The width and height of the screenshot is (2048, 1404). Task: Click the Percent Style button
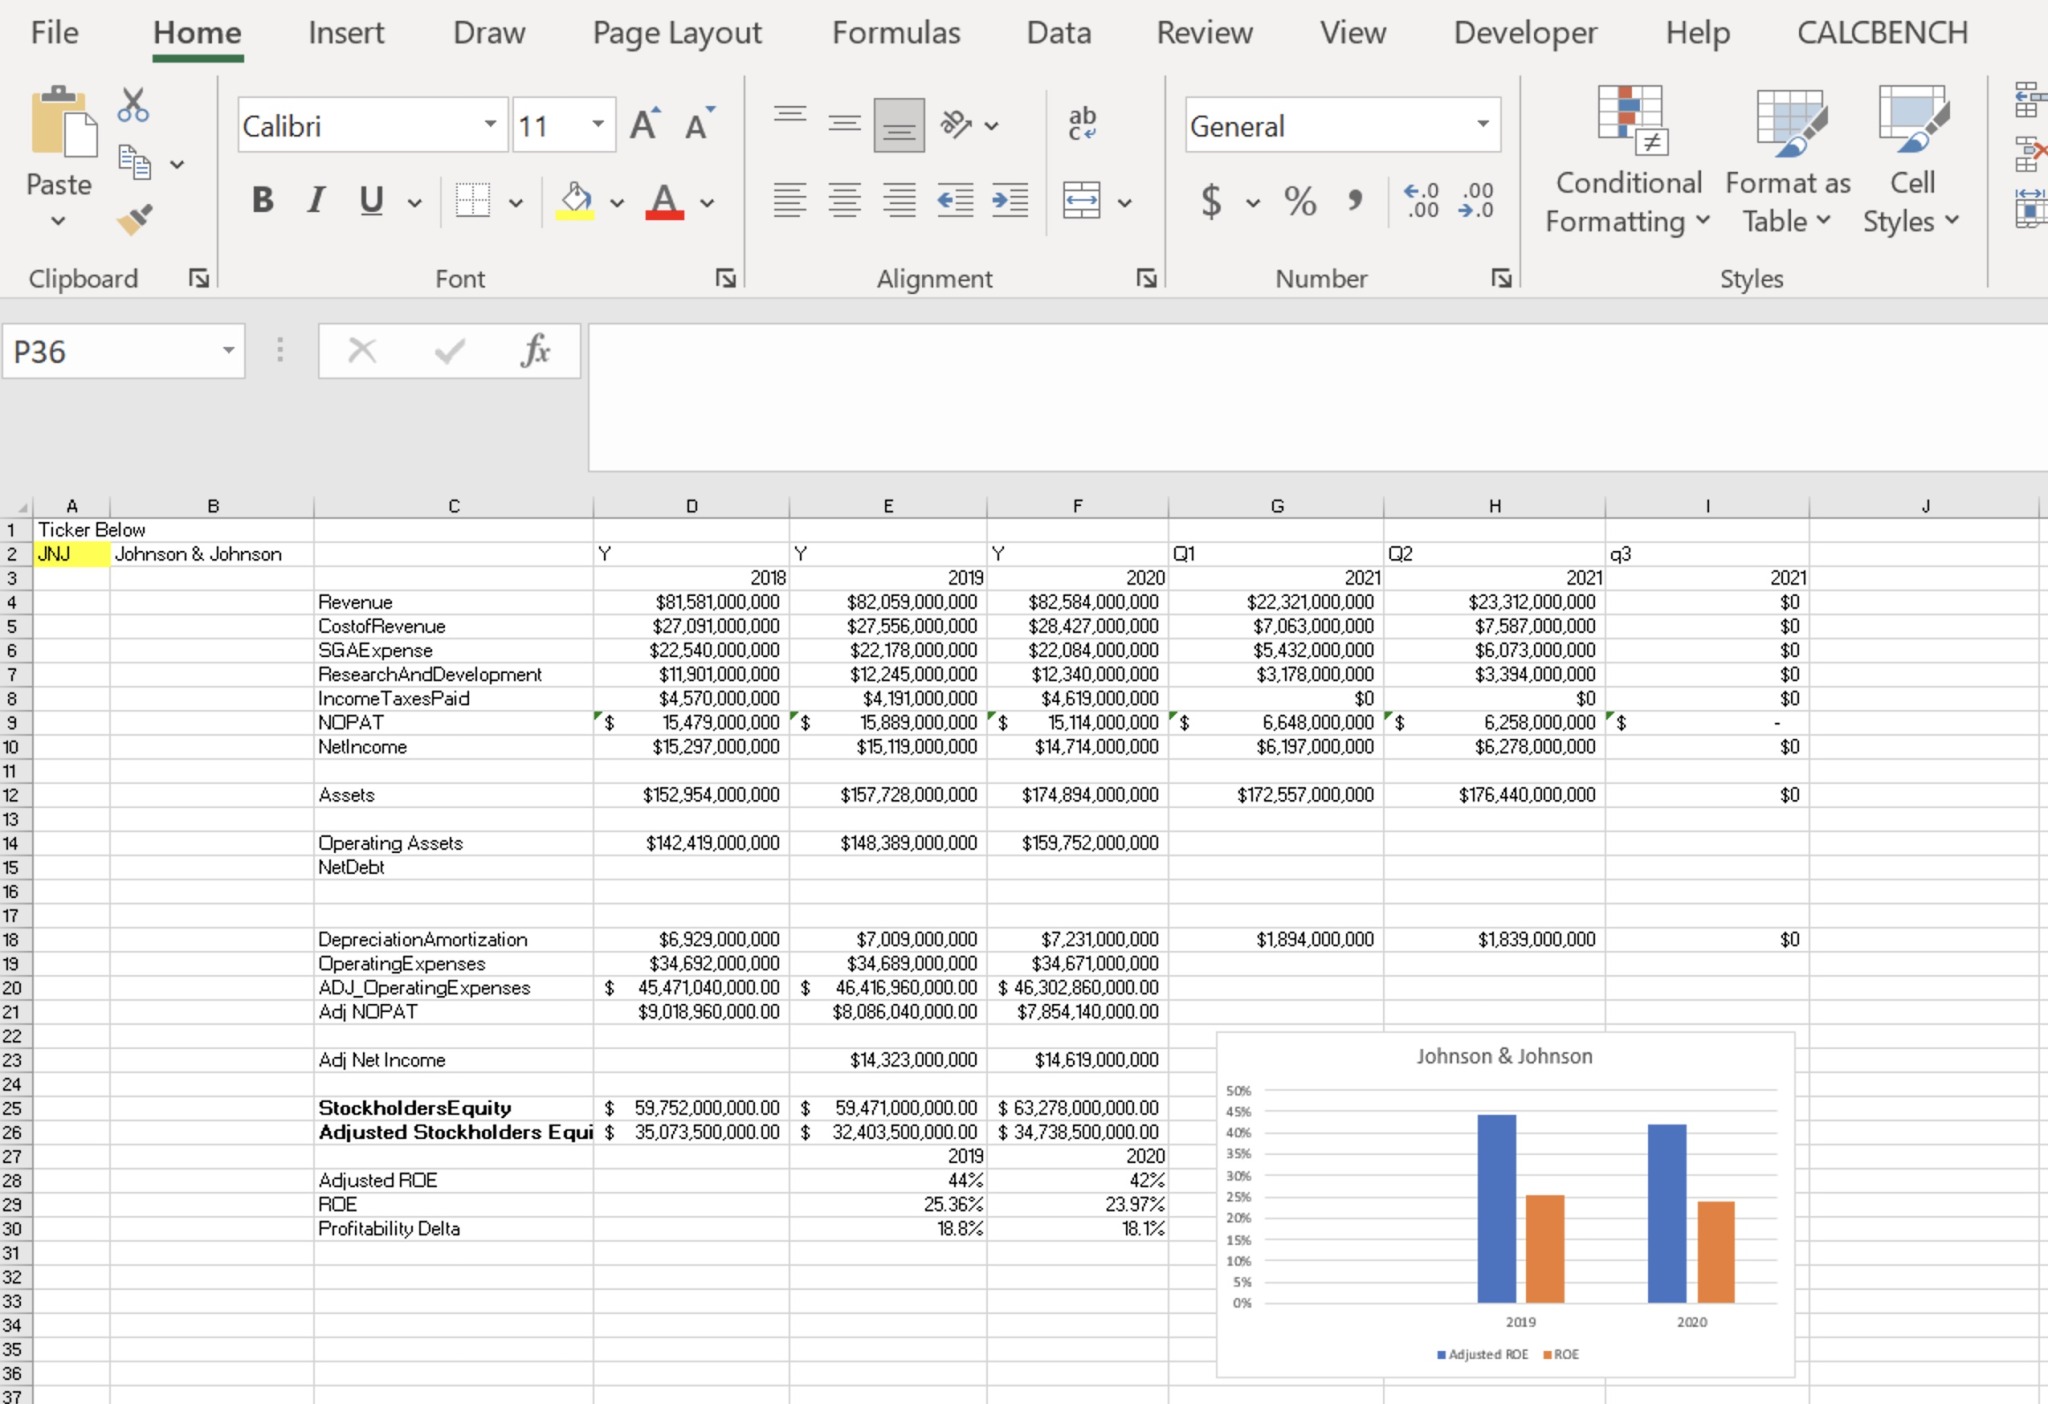point(1300,202)
